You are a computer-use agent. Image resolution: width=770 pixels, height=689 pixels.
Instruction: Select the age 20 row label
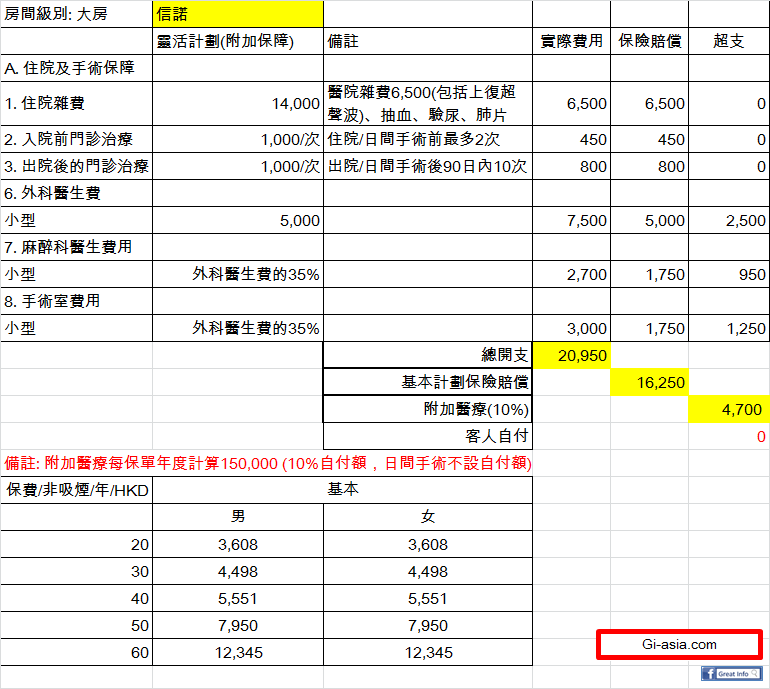coord(77,544)
